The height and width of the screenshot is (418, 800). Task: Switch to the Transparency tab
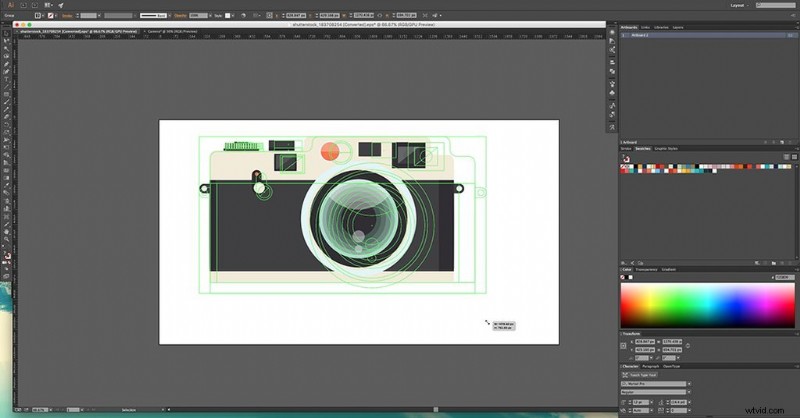pyautogui.click(x=646, y=269)
